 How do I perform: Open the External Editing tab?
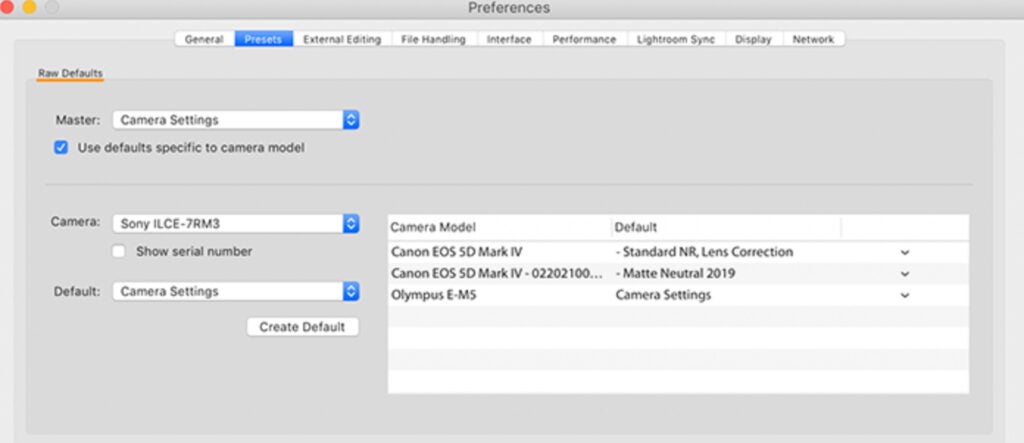pos(342,39)
